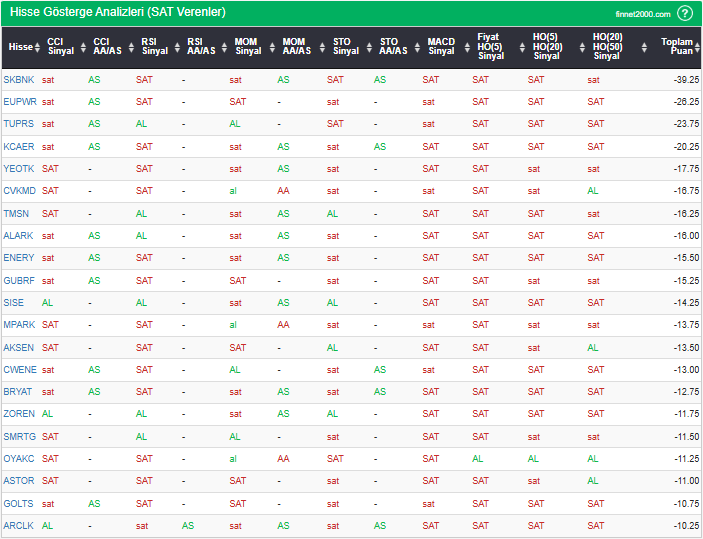Open ARCLK stock link
This screenshot has width=703, height=539.
coord(18,526)
